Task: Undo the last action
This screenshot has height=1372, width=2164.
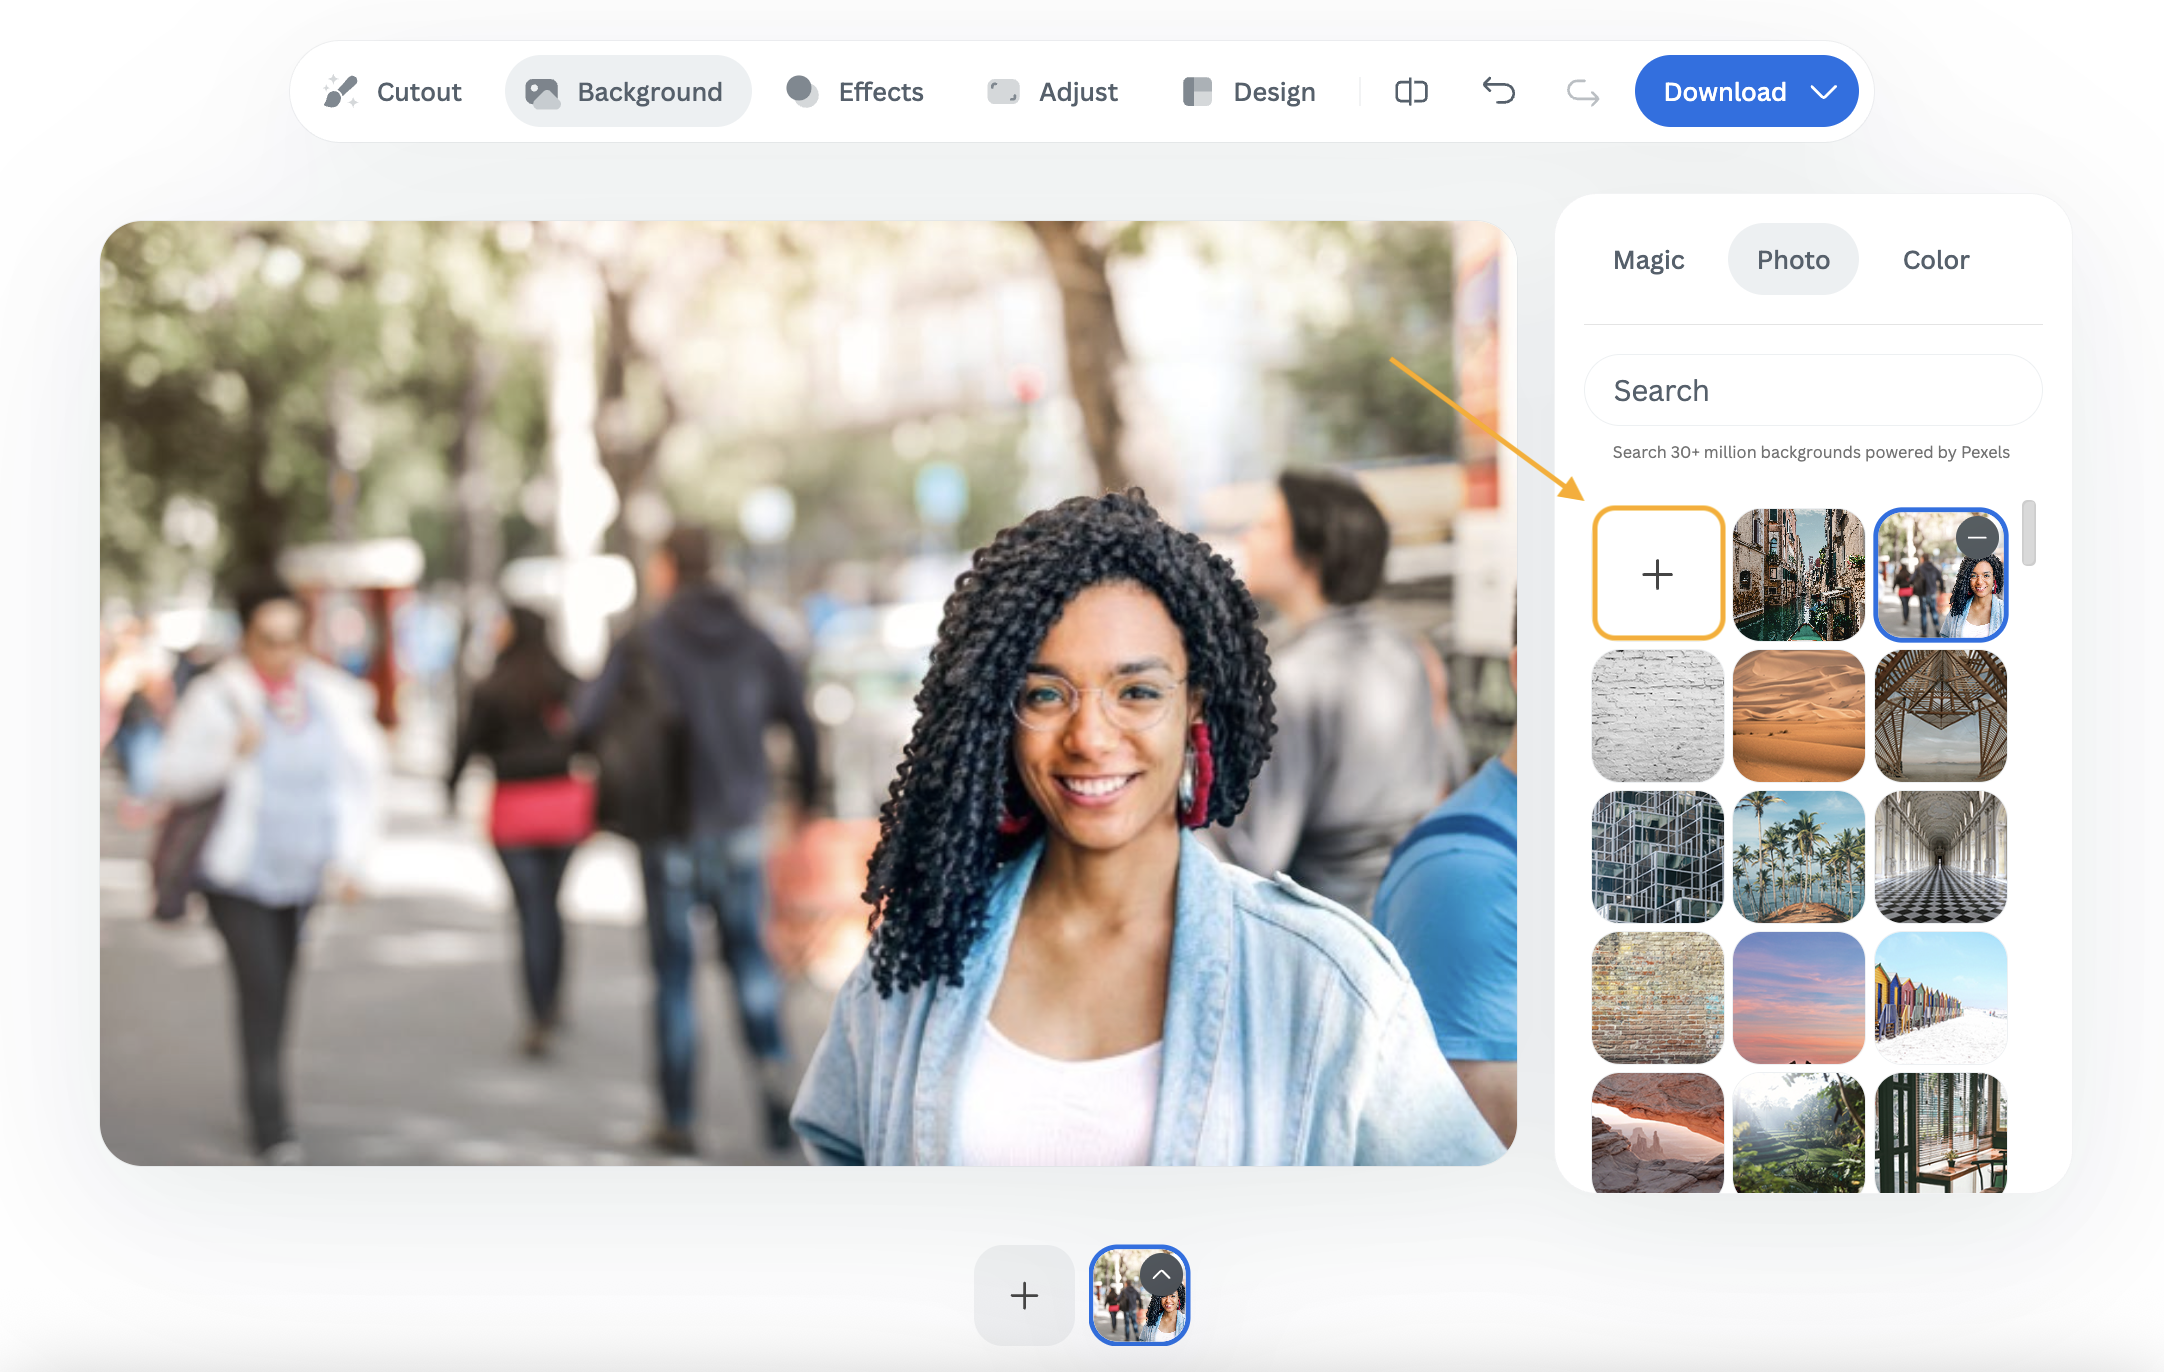Action: click(1498, 92)
